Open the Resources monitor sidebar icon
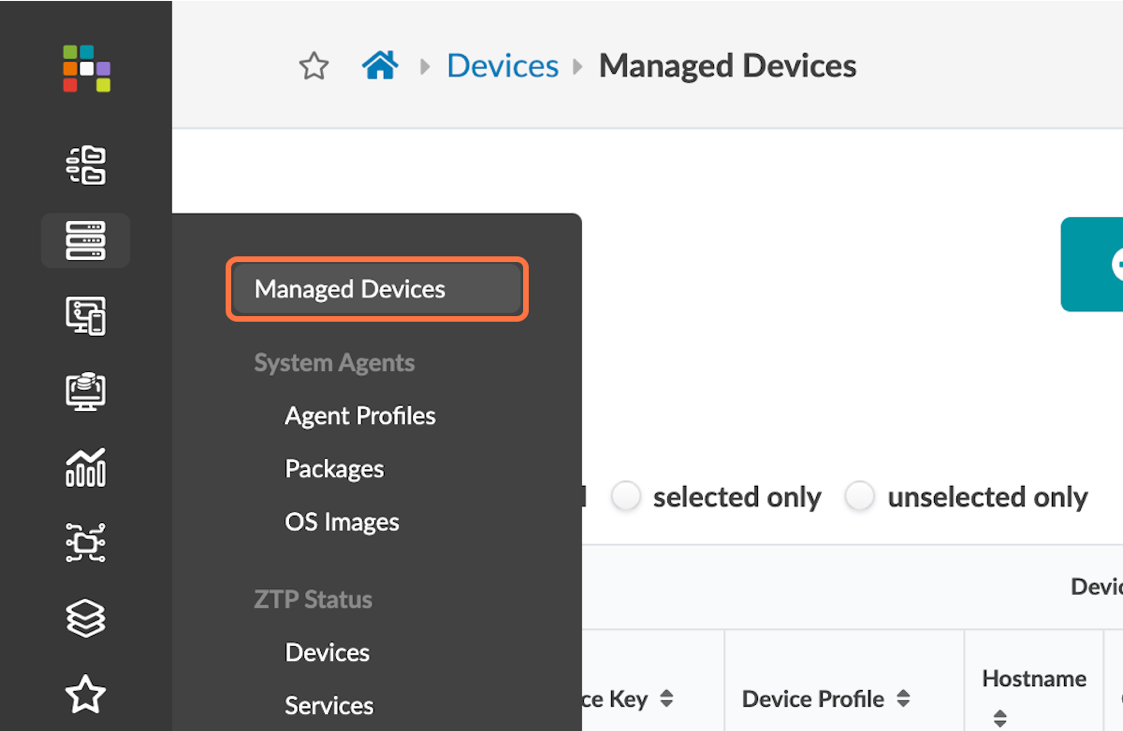The width and height of the screenshot is (1123, 731). 86,391
